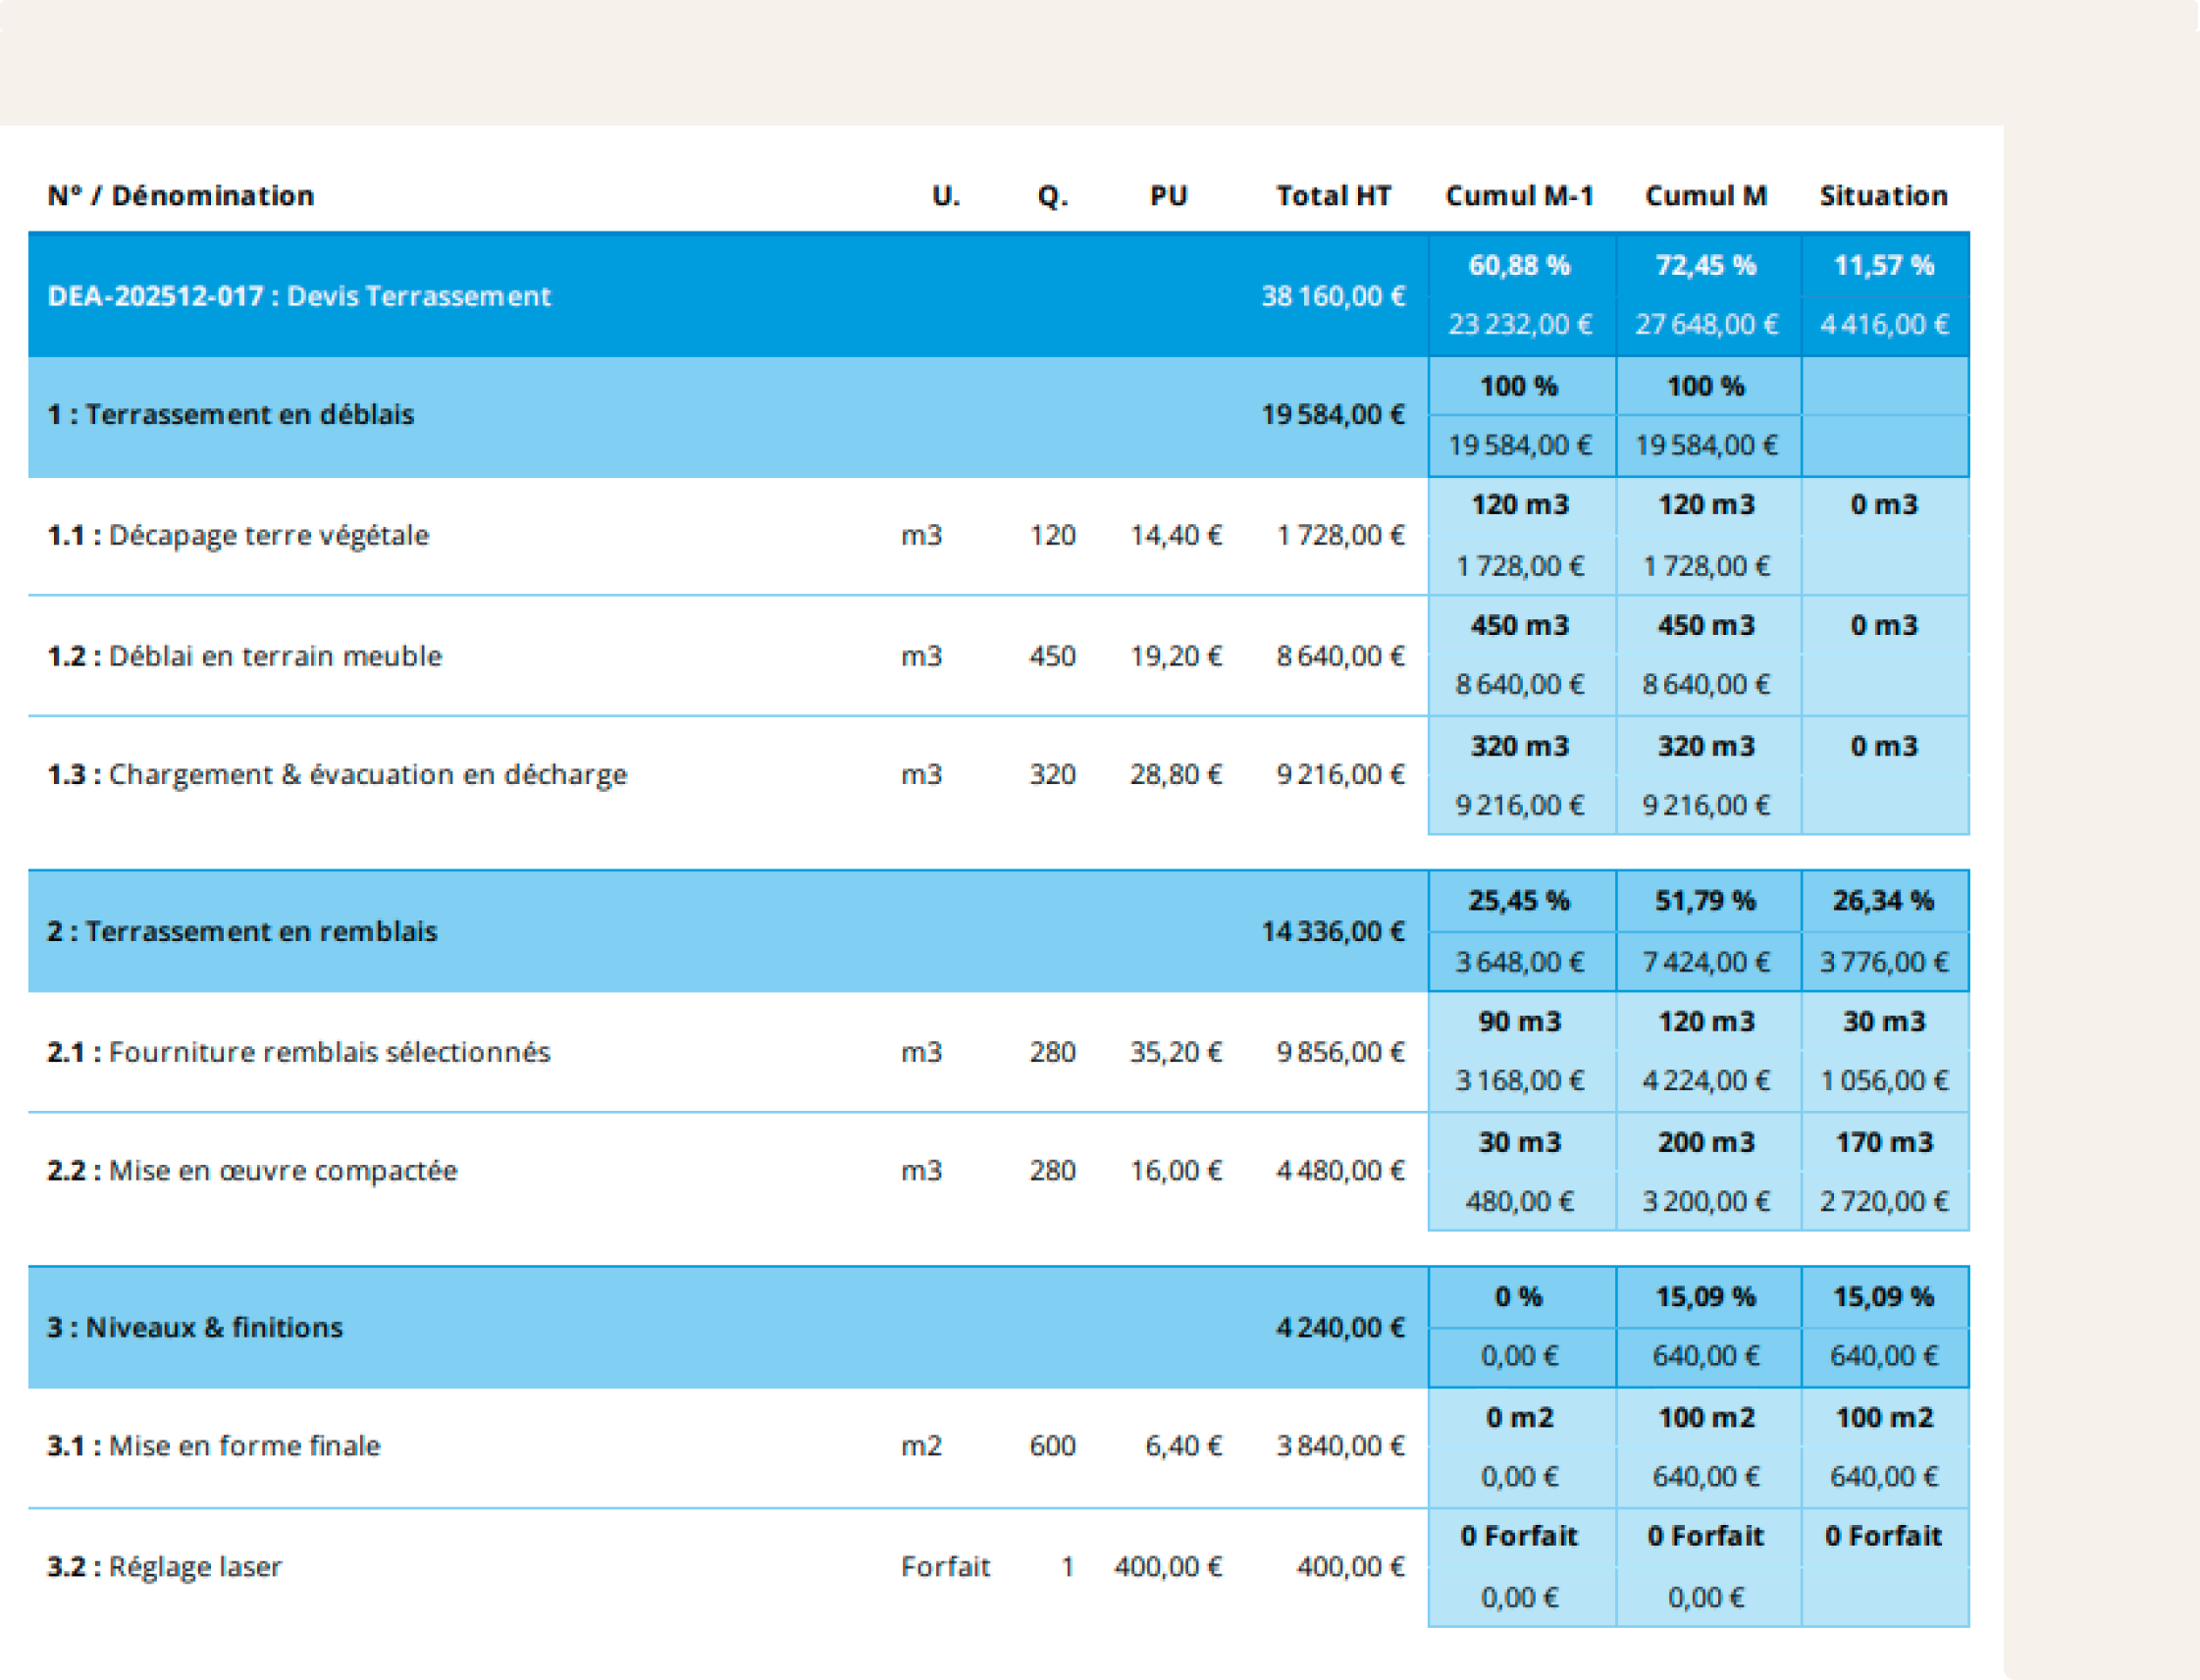The width and height of the screenshot is (2200, 1680).
Task: Click line 2.2 Mise en œuvre compactée
Action: pyautogui.click(x=252, y=1171)
